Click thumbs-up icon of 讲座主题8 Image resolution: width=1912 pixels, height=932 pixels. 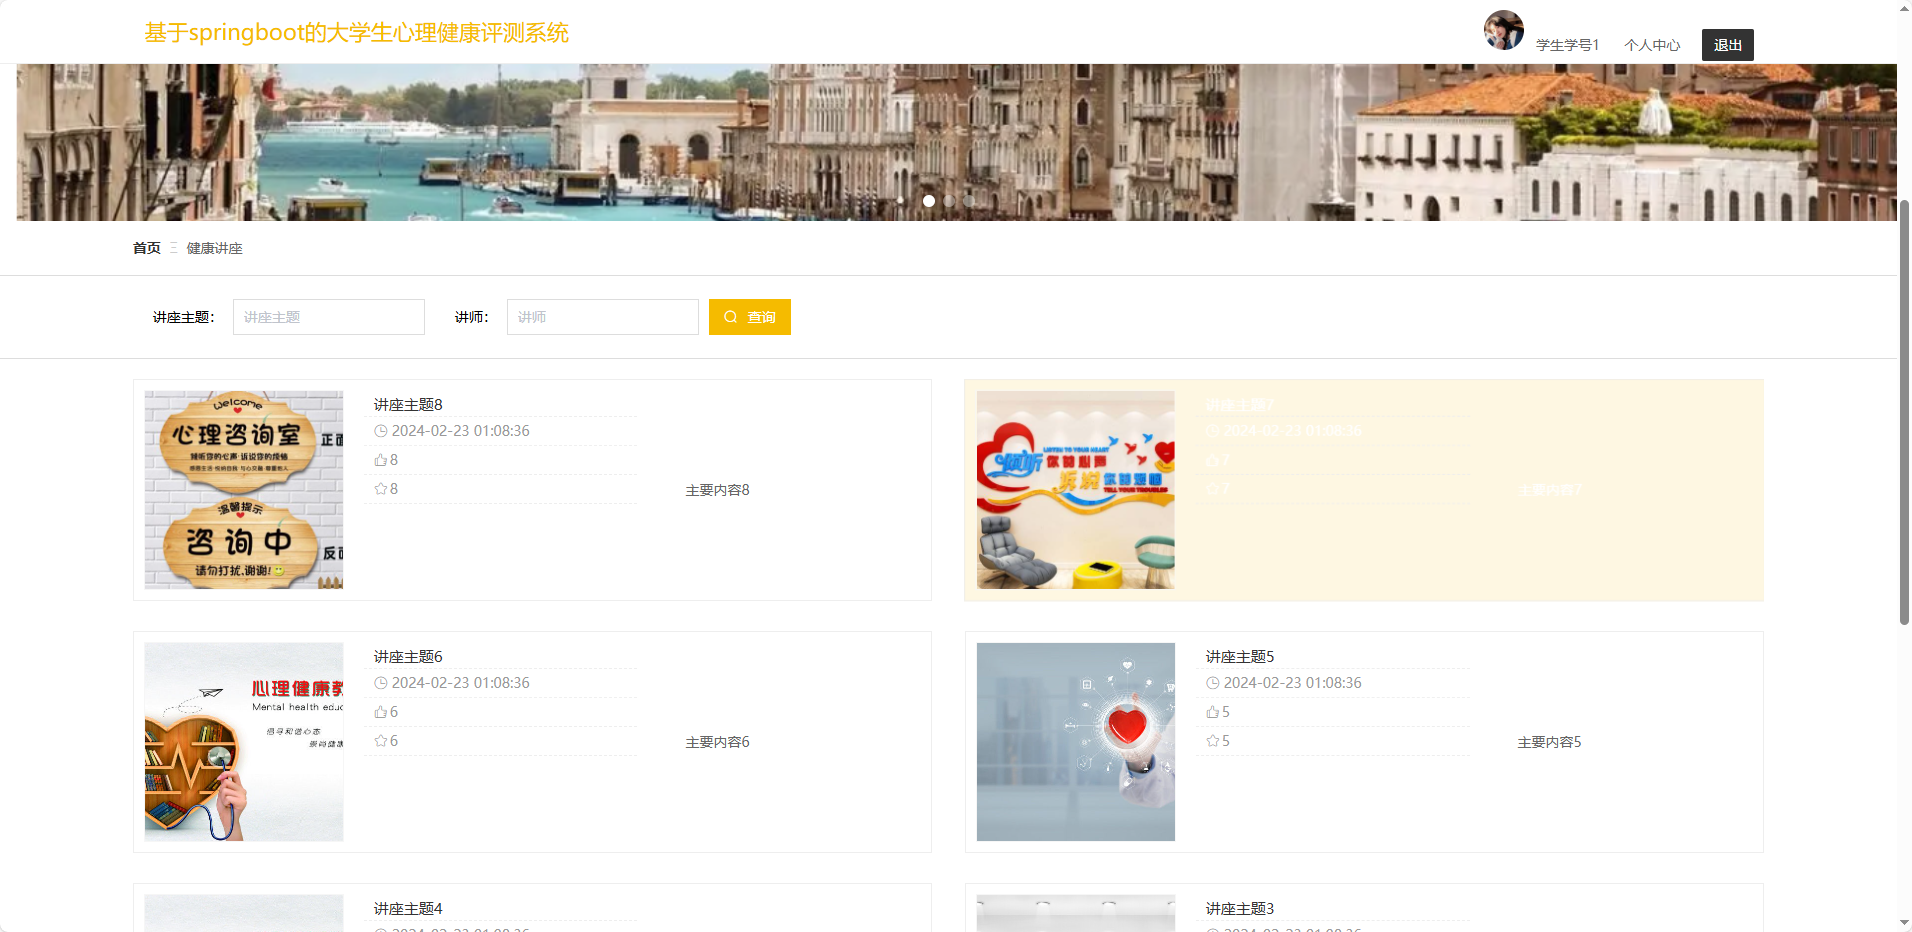pos(380,460)
